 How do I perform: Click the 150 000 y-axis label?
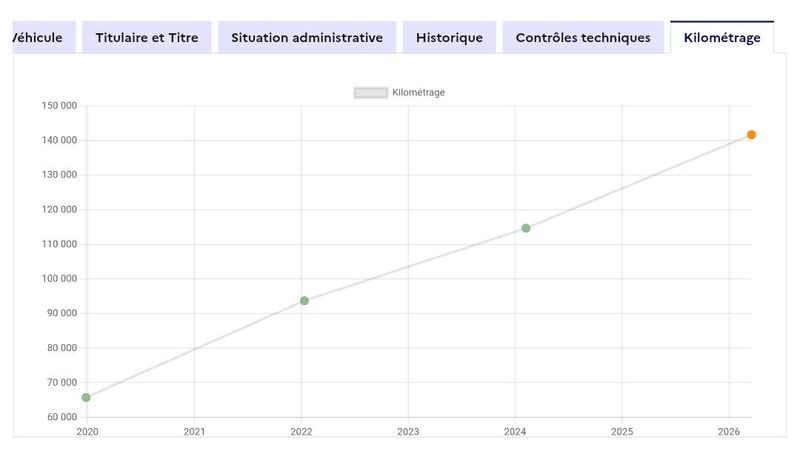[59, 106]
